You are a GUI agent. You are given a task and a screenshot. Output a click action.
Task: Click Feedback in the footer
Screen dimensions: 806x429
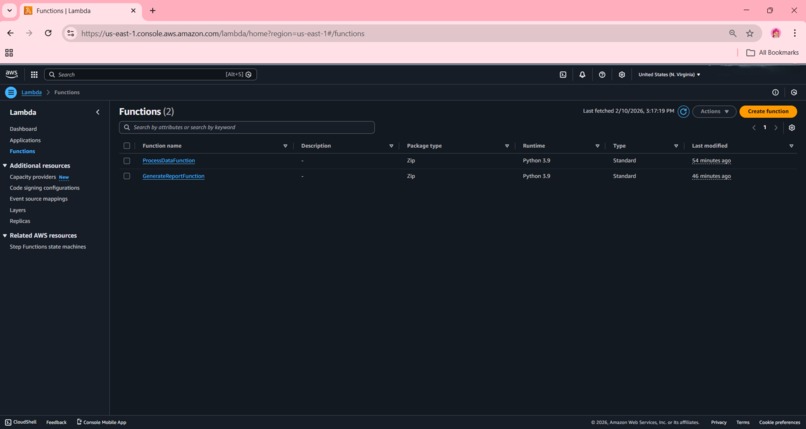tap(57, 422)
